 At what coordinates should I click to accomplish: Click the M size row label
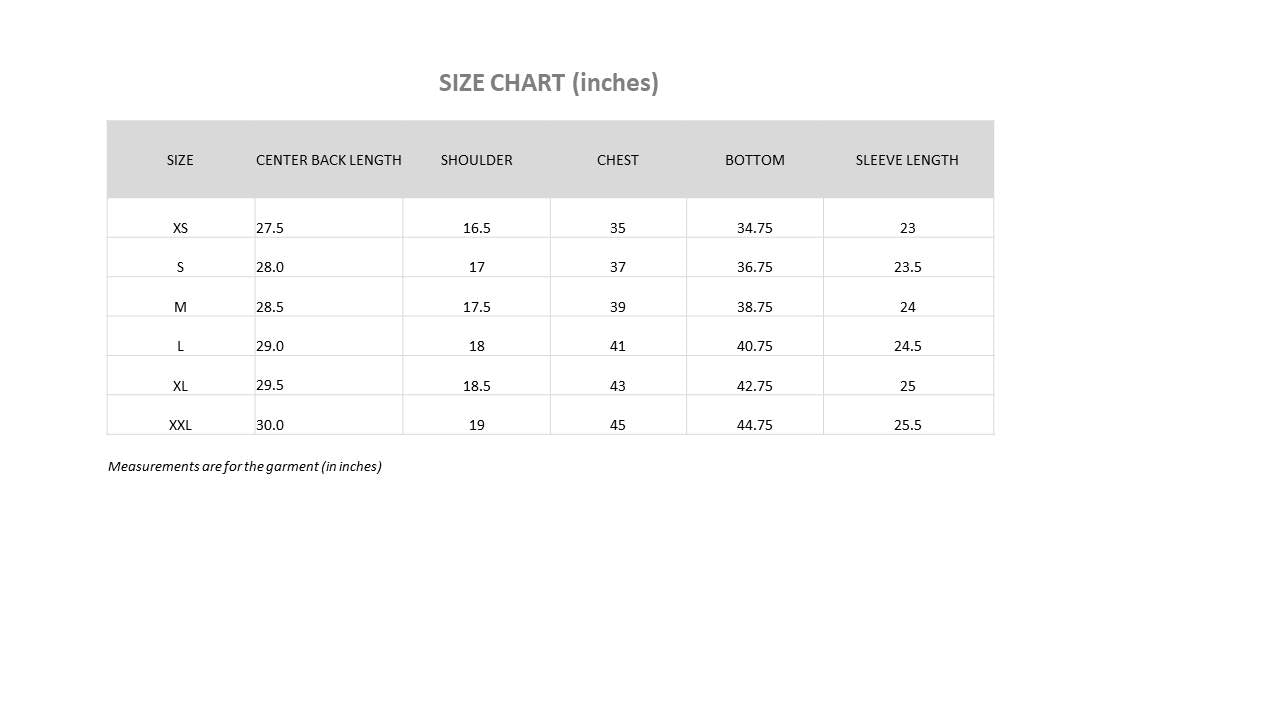pos(180,307)
